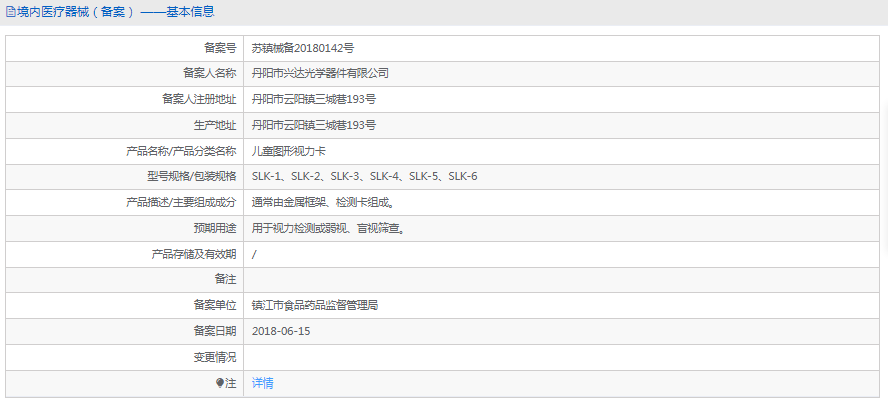Click the description 通常由金属框架、检测卡组成
888x403 pixels.
point(329,202)
